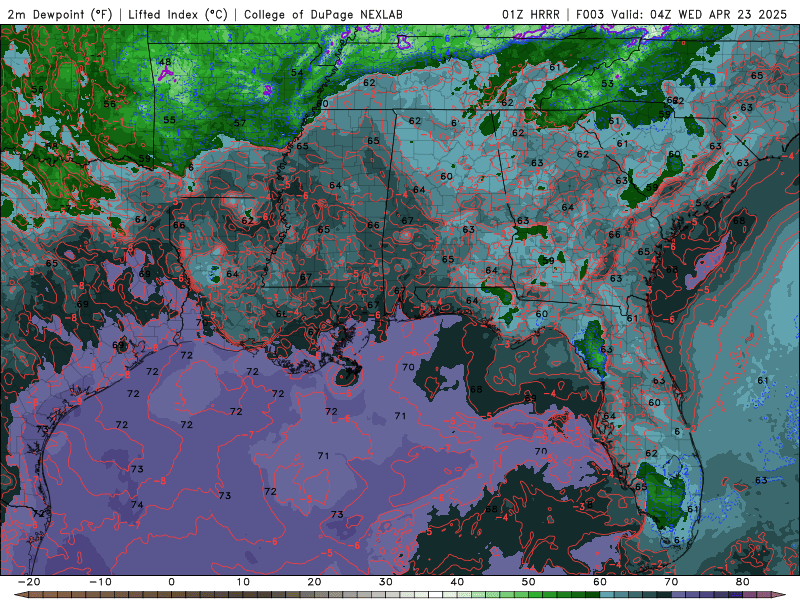The width and height of the screenshot is (800, 600).
Task: Click the 30 label on the color scale
Action: coord(386,582)
